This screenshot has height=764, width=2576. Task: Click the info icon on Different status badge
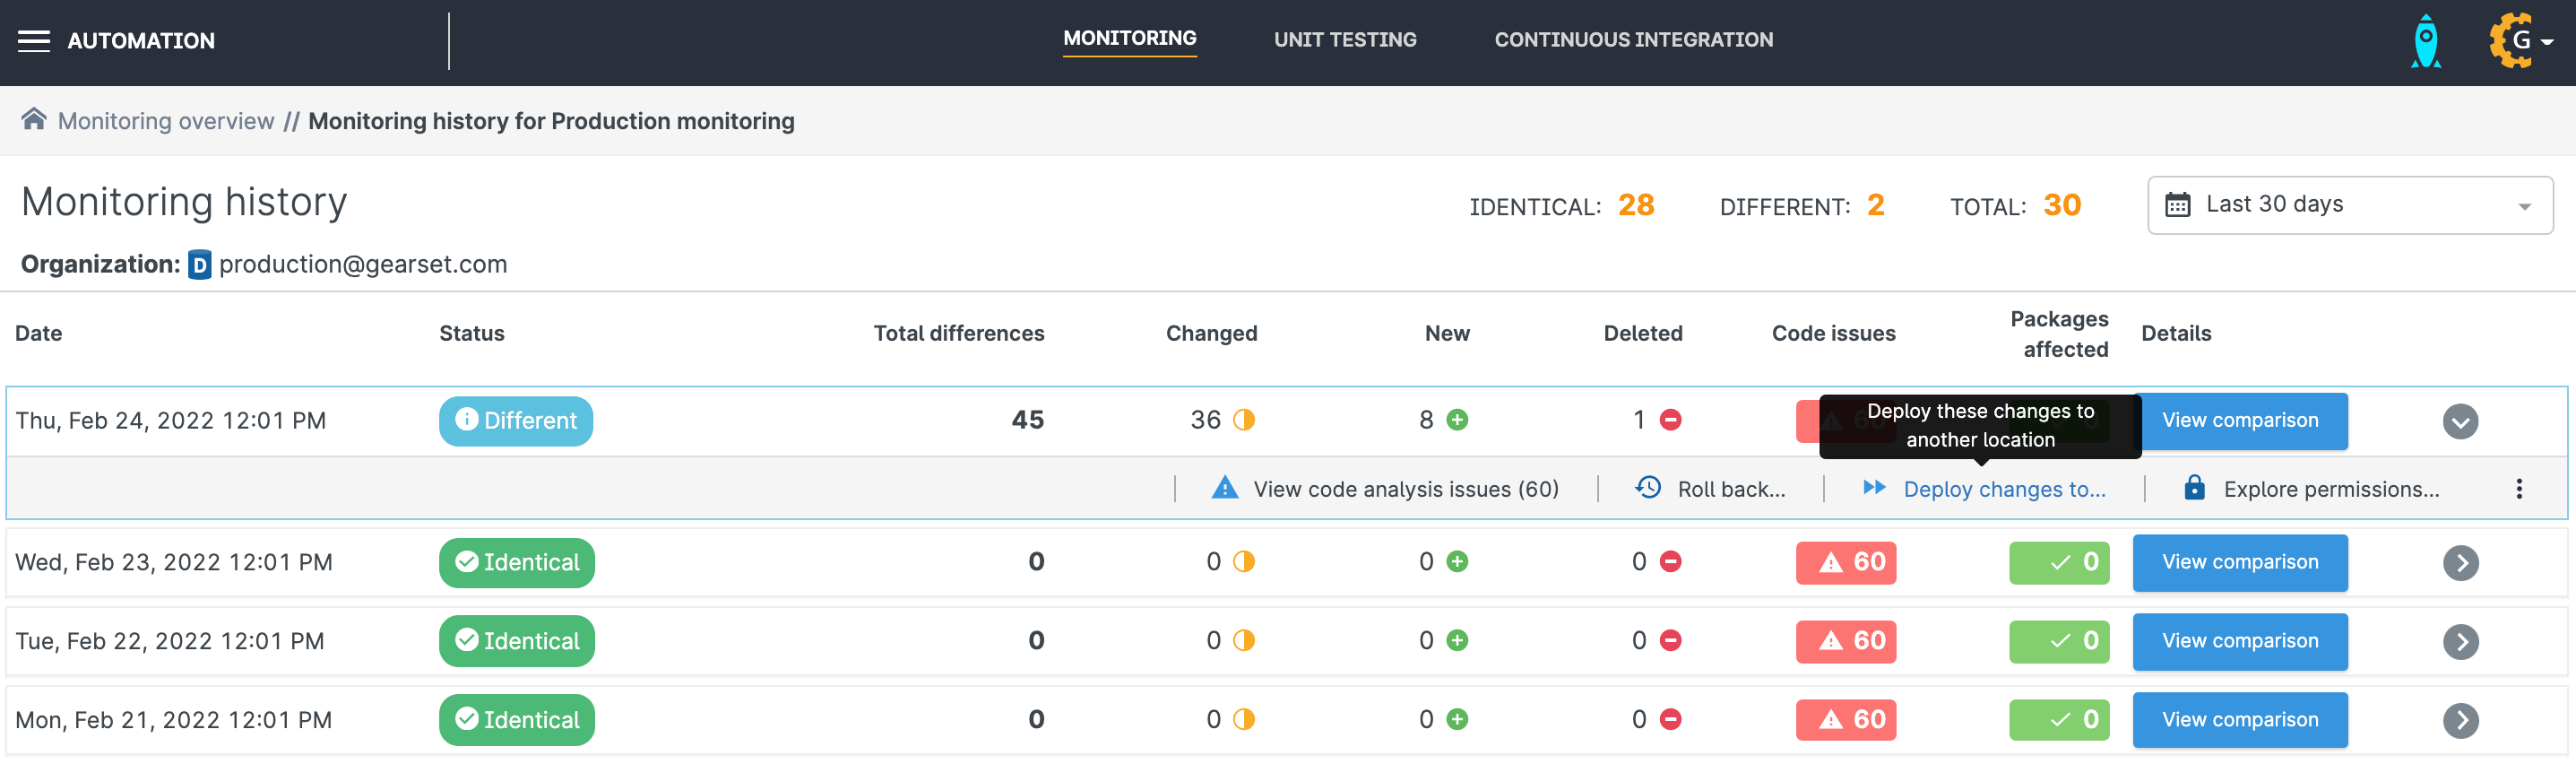[466, 420]
